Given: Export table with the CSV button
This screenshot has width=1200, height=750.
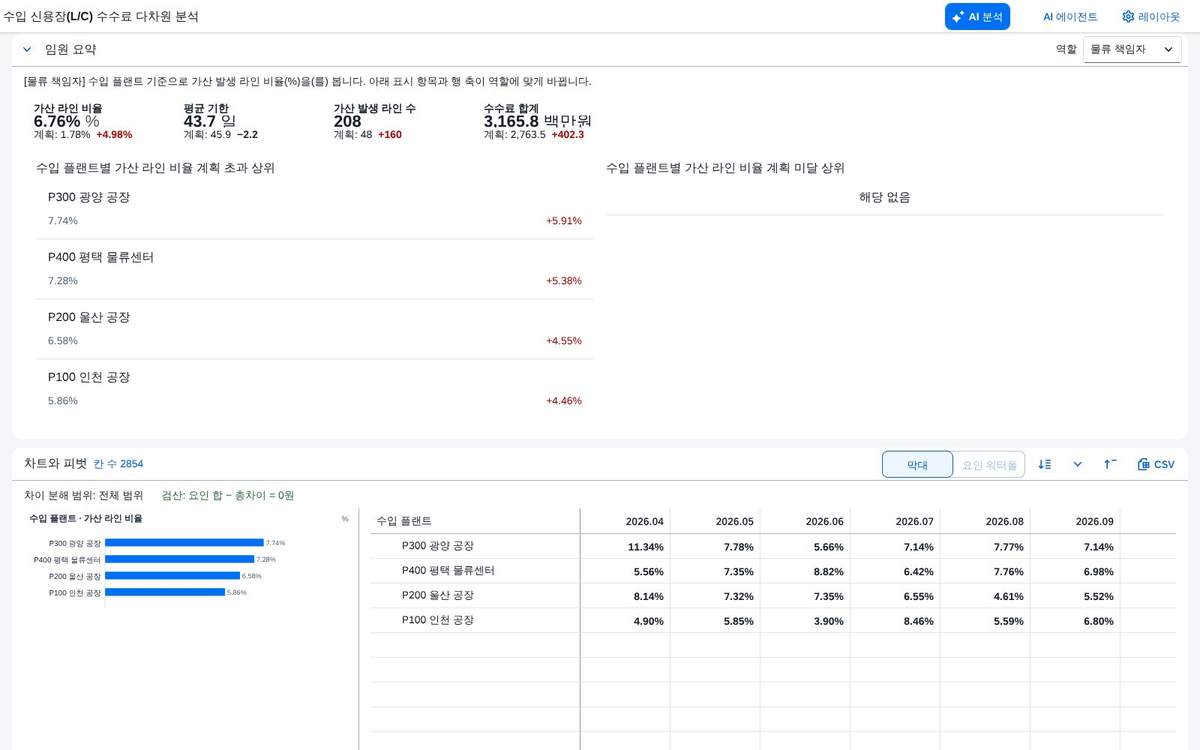Looking at the screenshot, I should pos(1156,464).
